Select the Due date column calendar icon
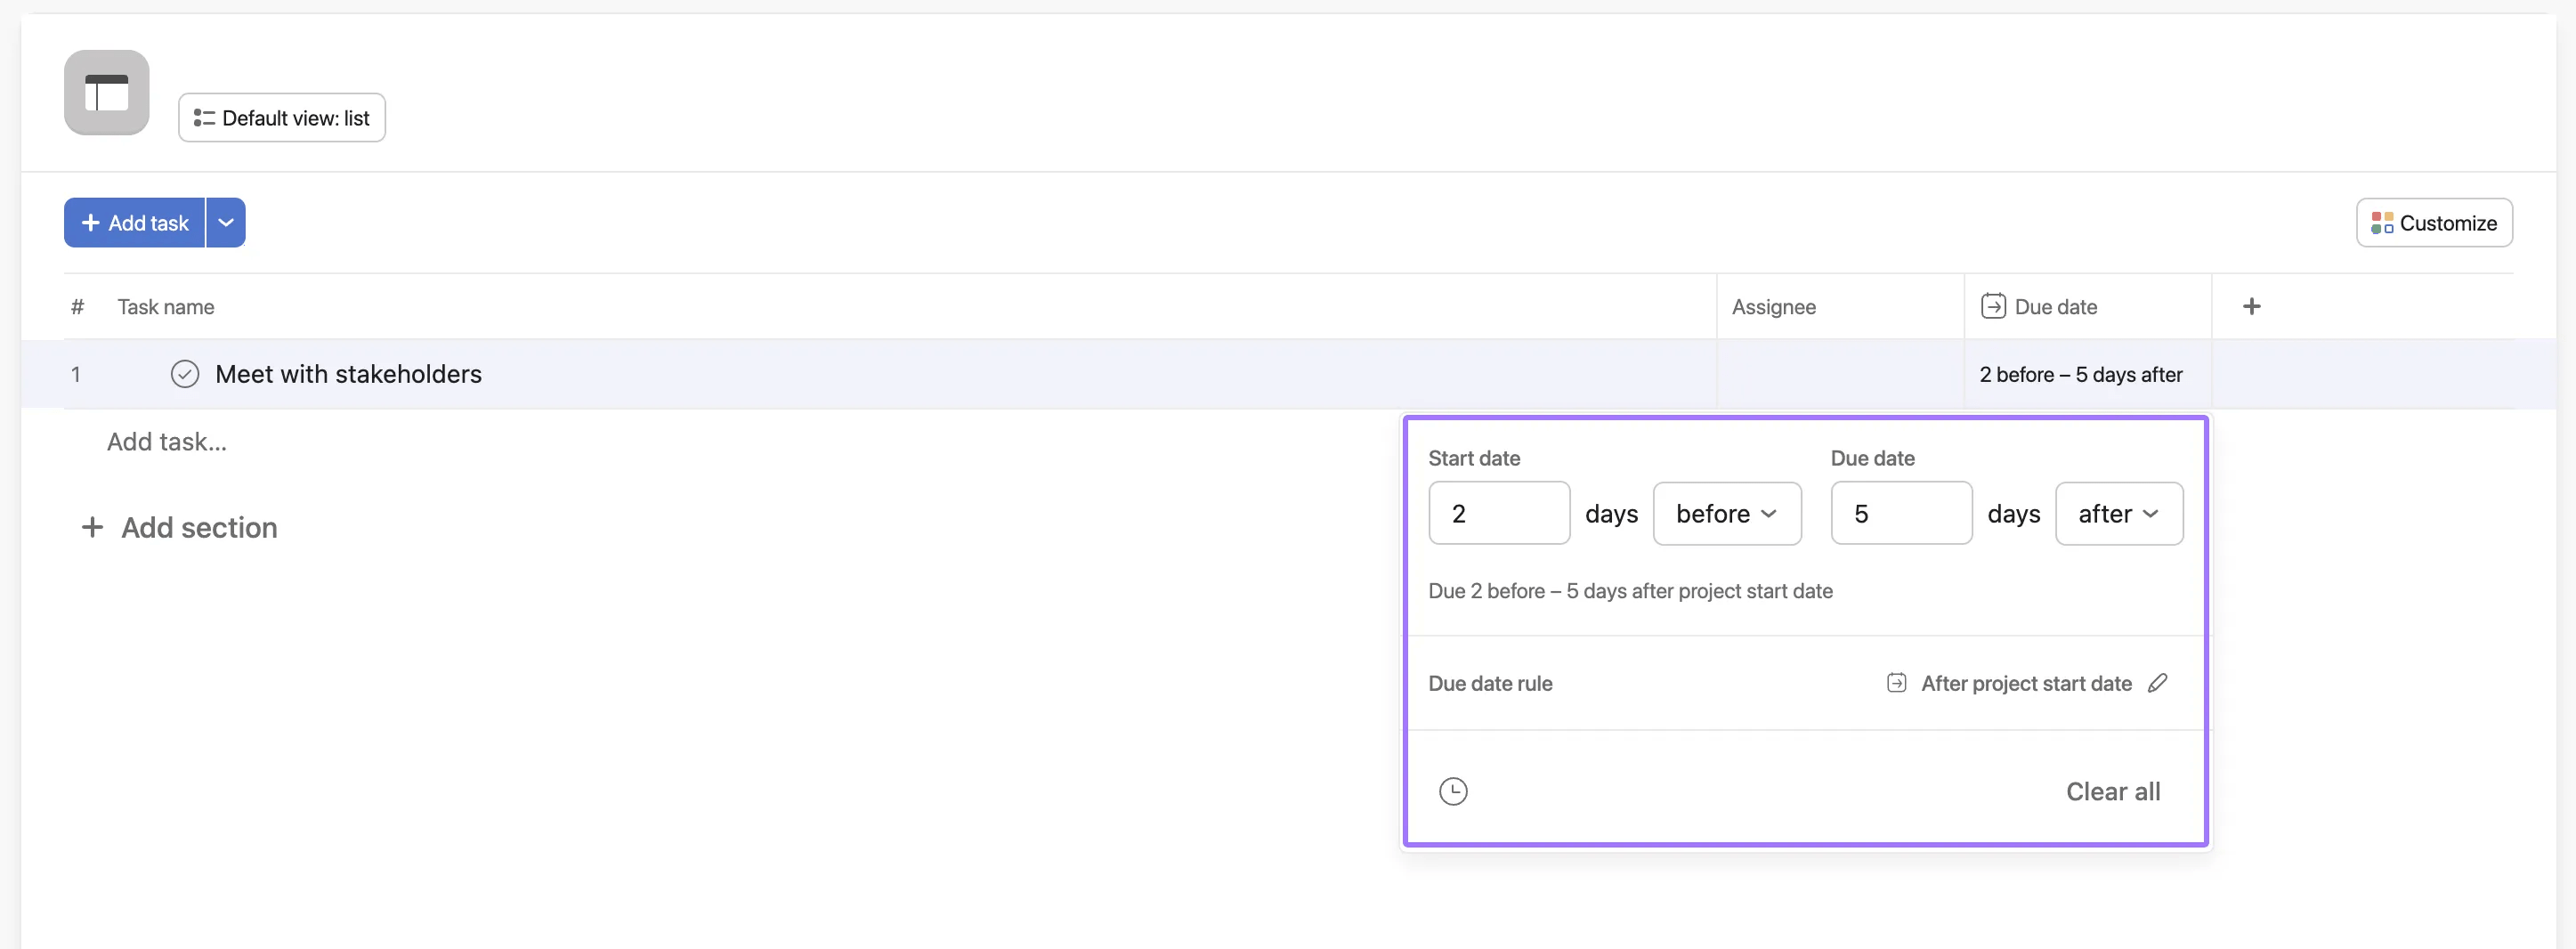Screen dimensions: 2576x949 click(1994, 306)
